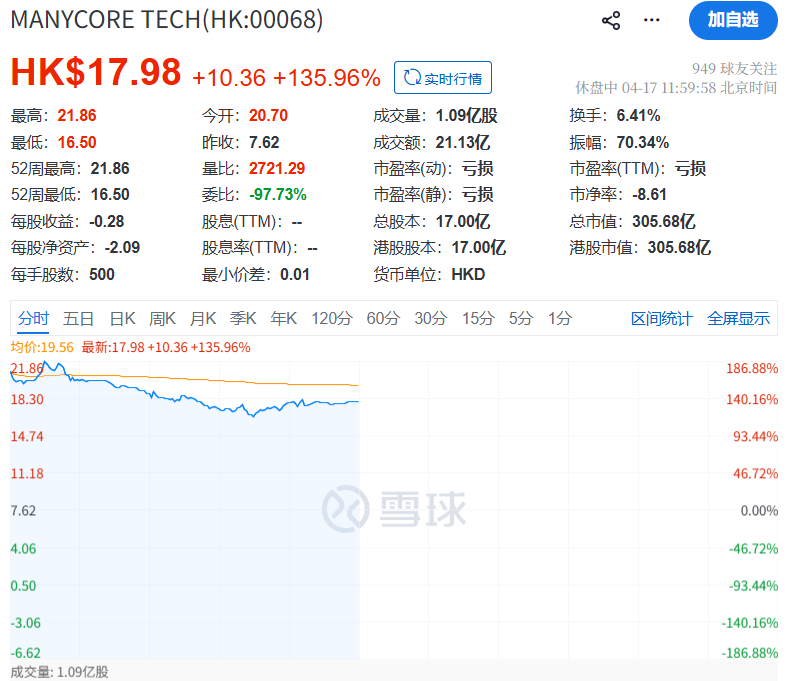Viewport: 795px width, 681px height.
Task: Click the 实时行情 refresh button
Action: click(443, 78)
